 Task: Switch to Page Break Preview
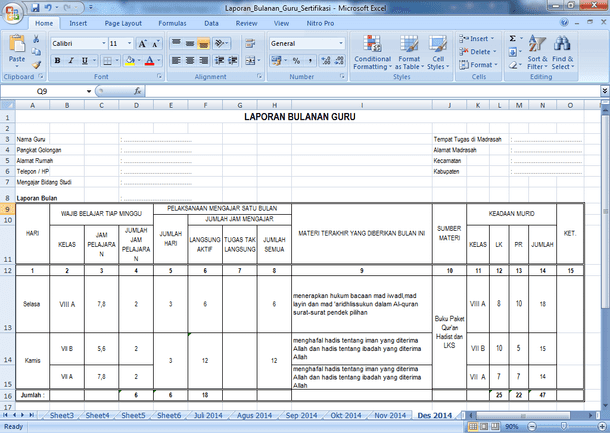coord(494,426)
